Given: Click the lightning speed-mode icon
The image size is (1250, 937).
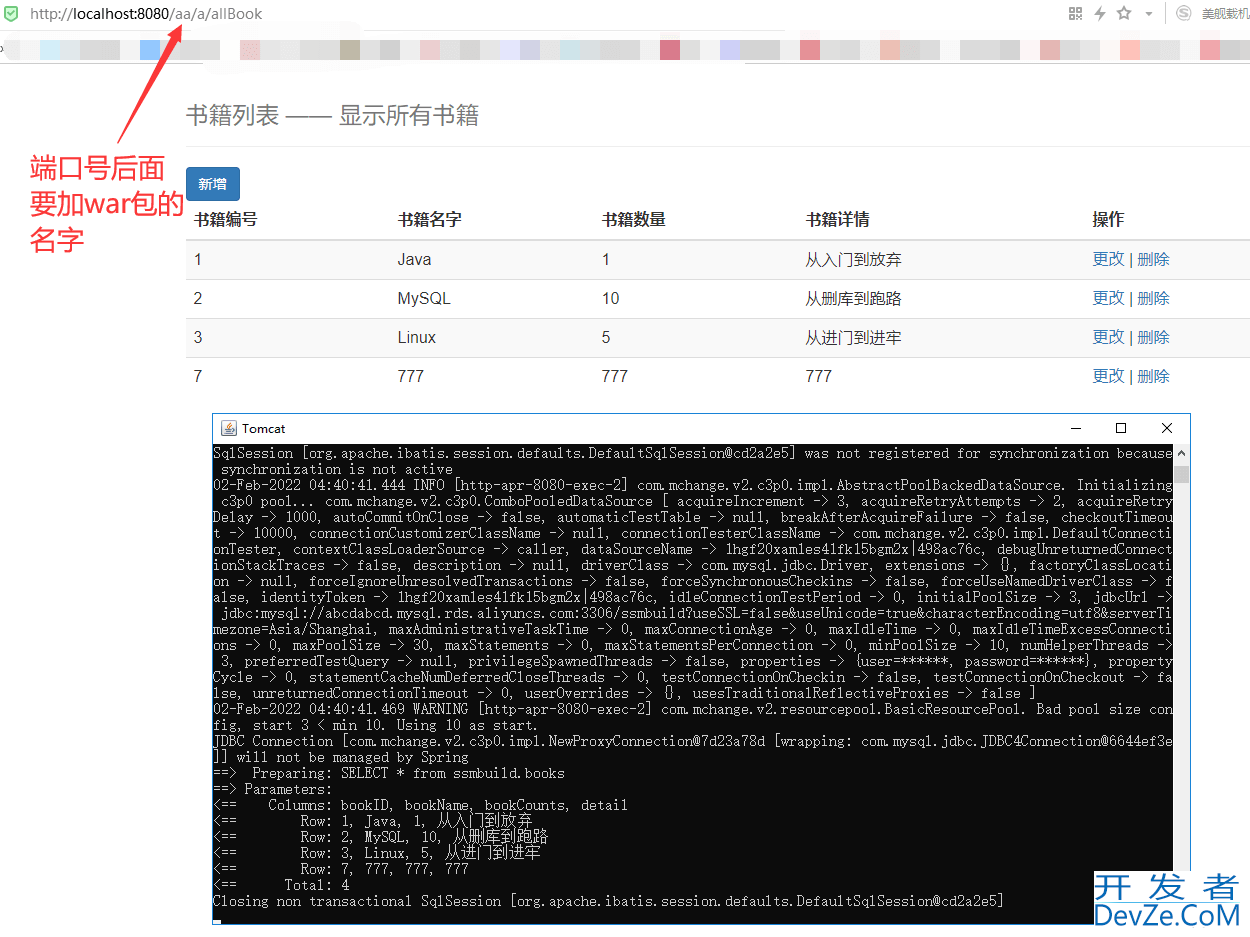Looking at the screenshot, I should (x=1100, y=13).
